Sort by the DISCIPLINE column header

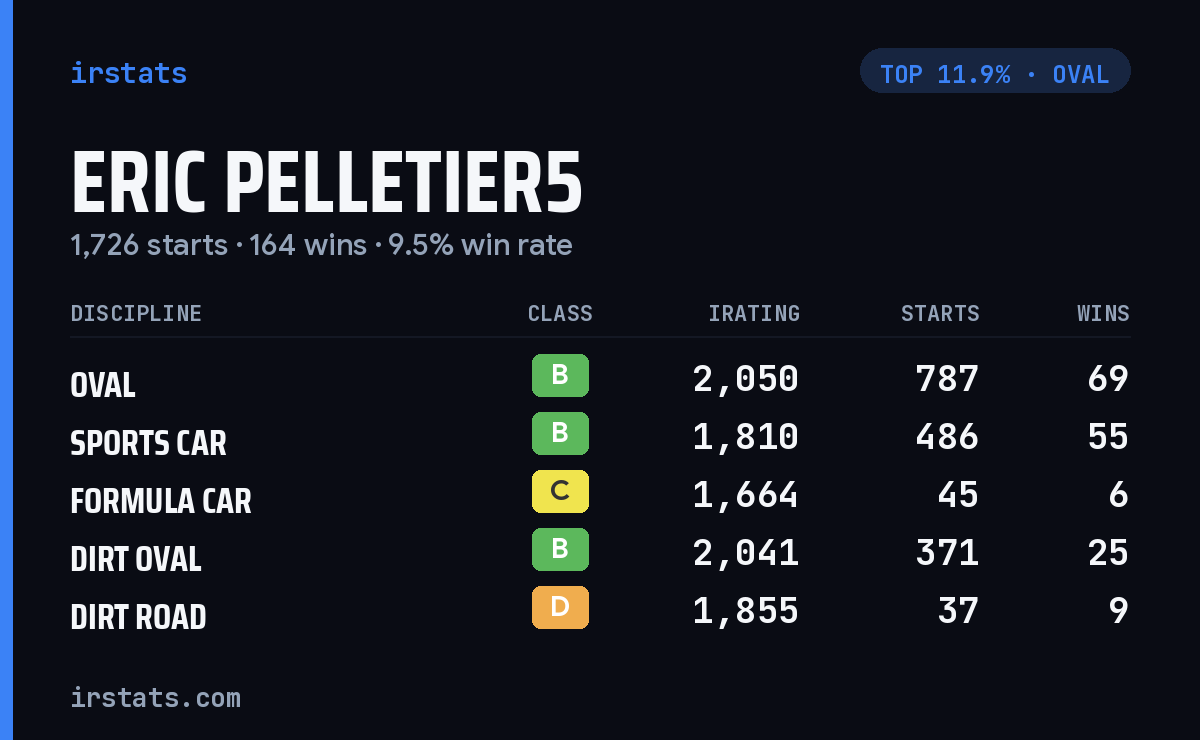click(x=136, y=314)
